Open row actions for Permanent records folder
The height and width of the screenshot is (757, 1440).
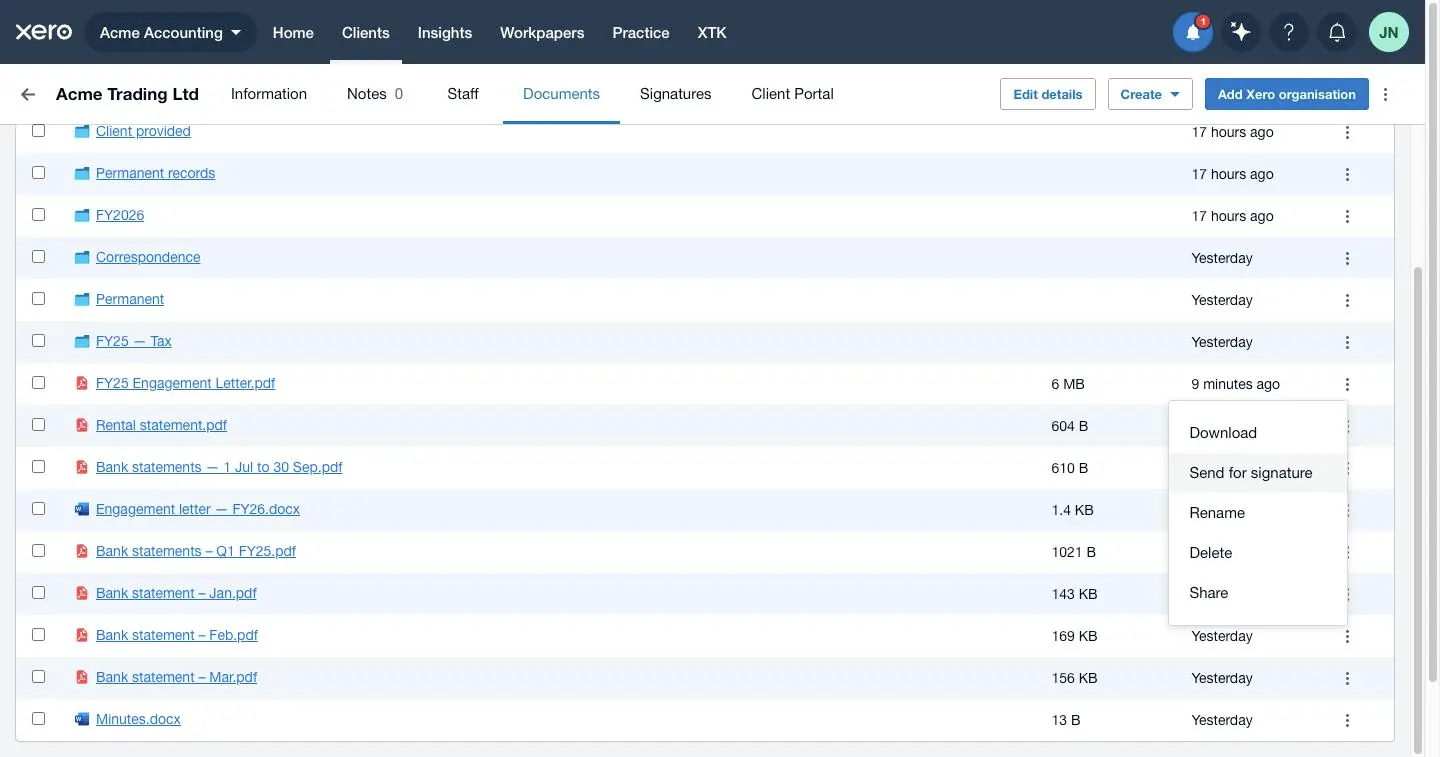[1348, 174]
